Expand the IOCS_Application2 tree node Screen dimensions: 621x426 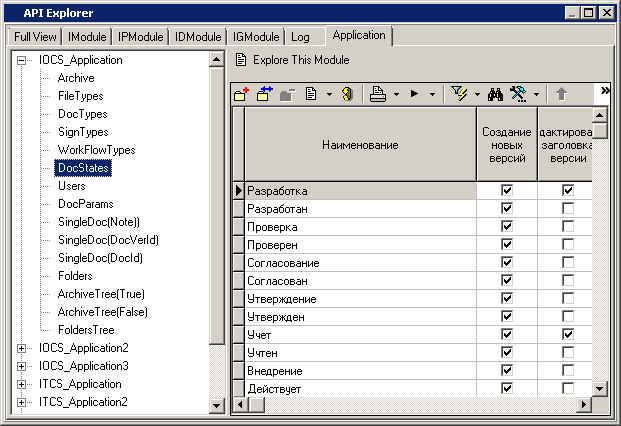[22, 348]
